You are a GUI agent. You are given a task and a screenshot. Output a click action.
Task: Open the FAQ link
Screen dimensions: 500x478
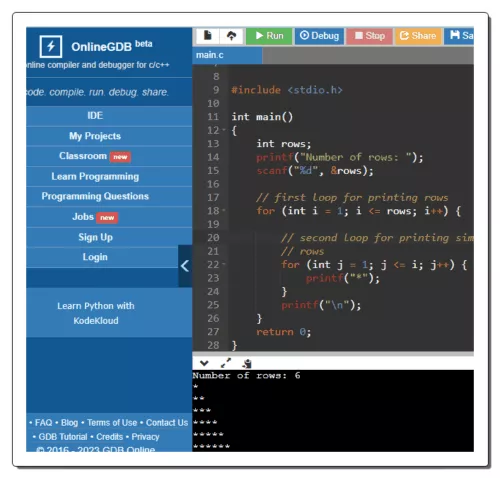tap(43, 423)
